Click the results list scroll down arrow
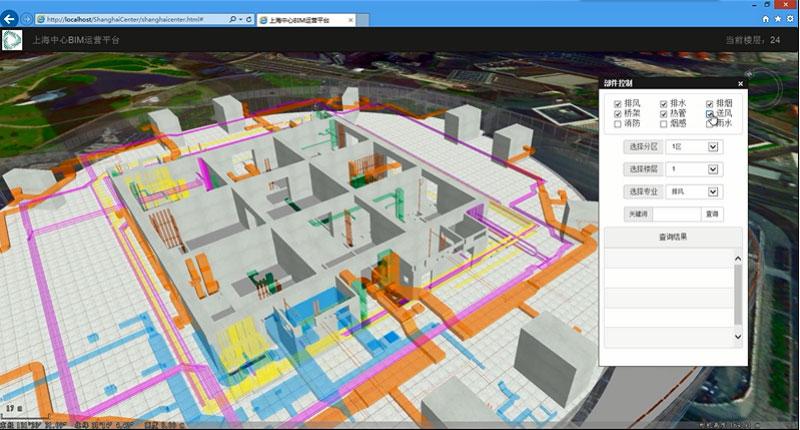 (x=738, y=337)
